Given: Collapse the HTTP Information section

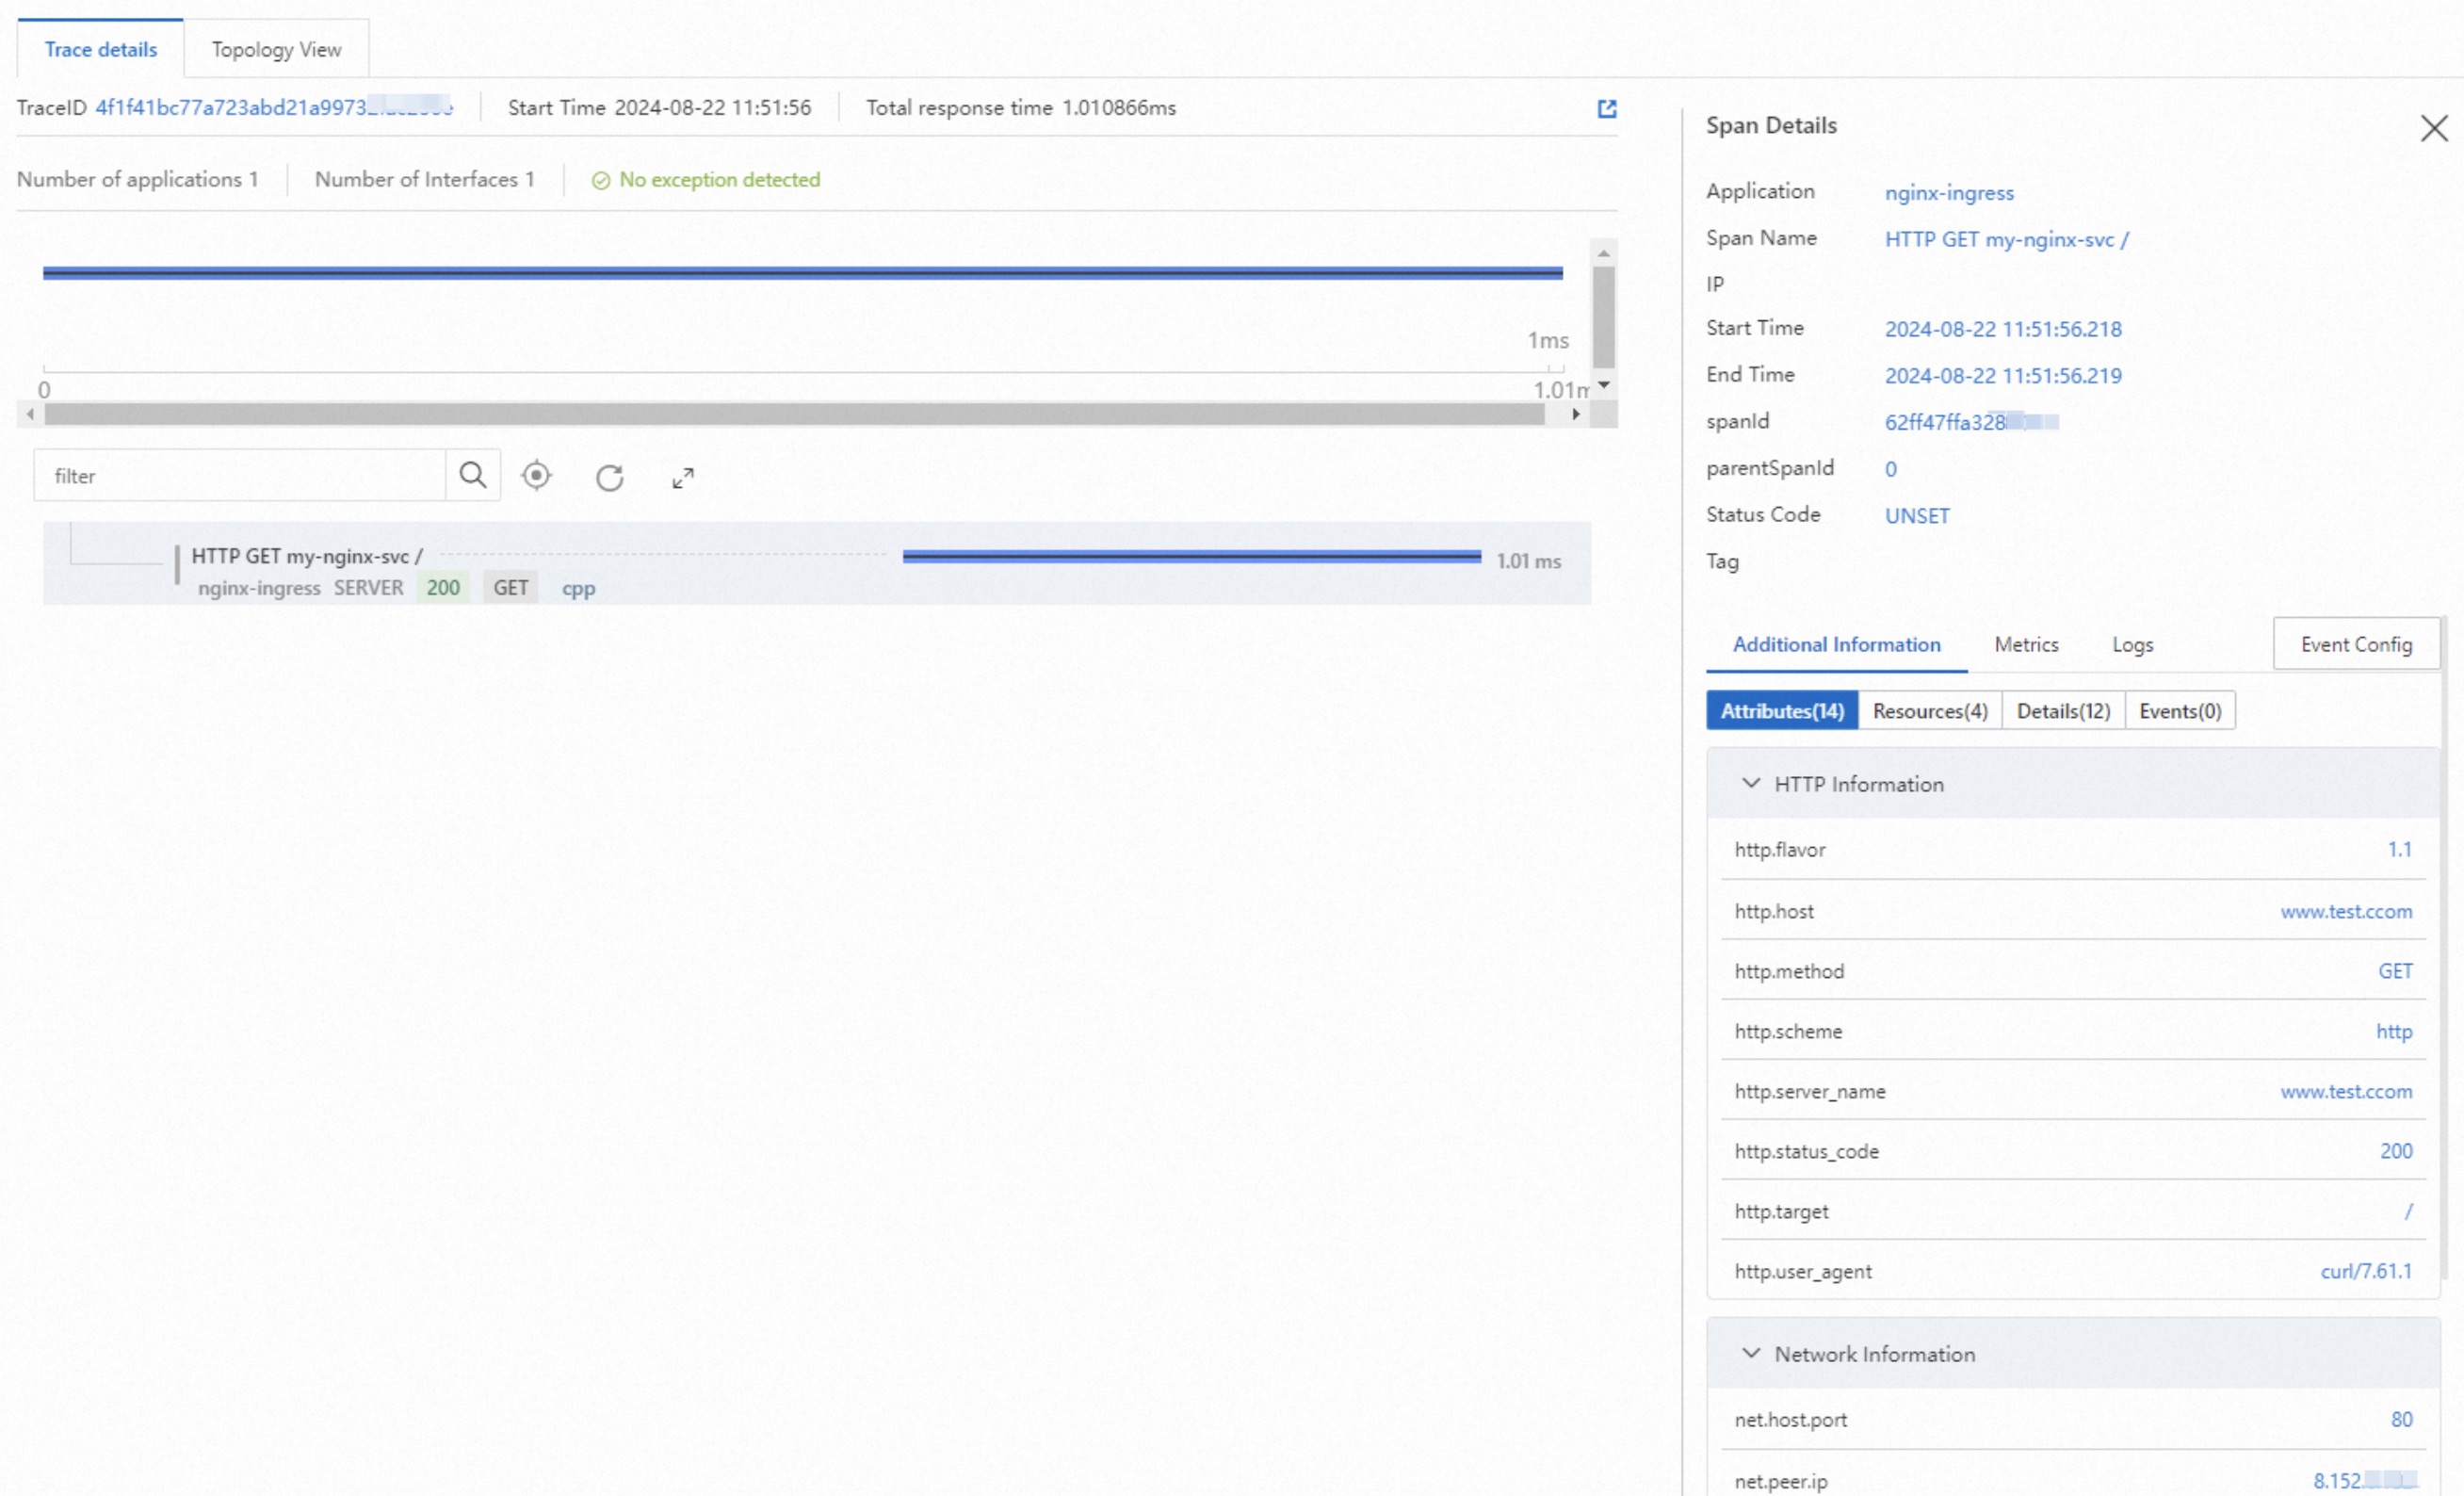Looking at the screenshot, I should (x=1750, y=783).
